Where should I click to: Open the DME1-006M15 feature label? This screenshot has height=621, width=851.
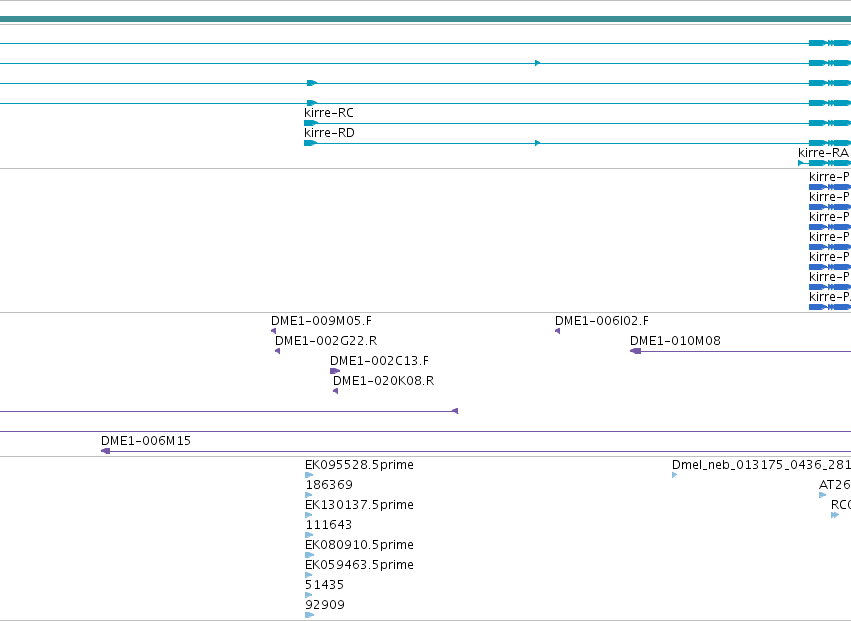tap(146, 441)
